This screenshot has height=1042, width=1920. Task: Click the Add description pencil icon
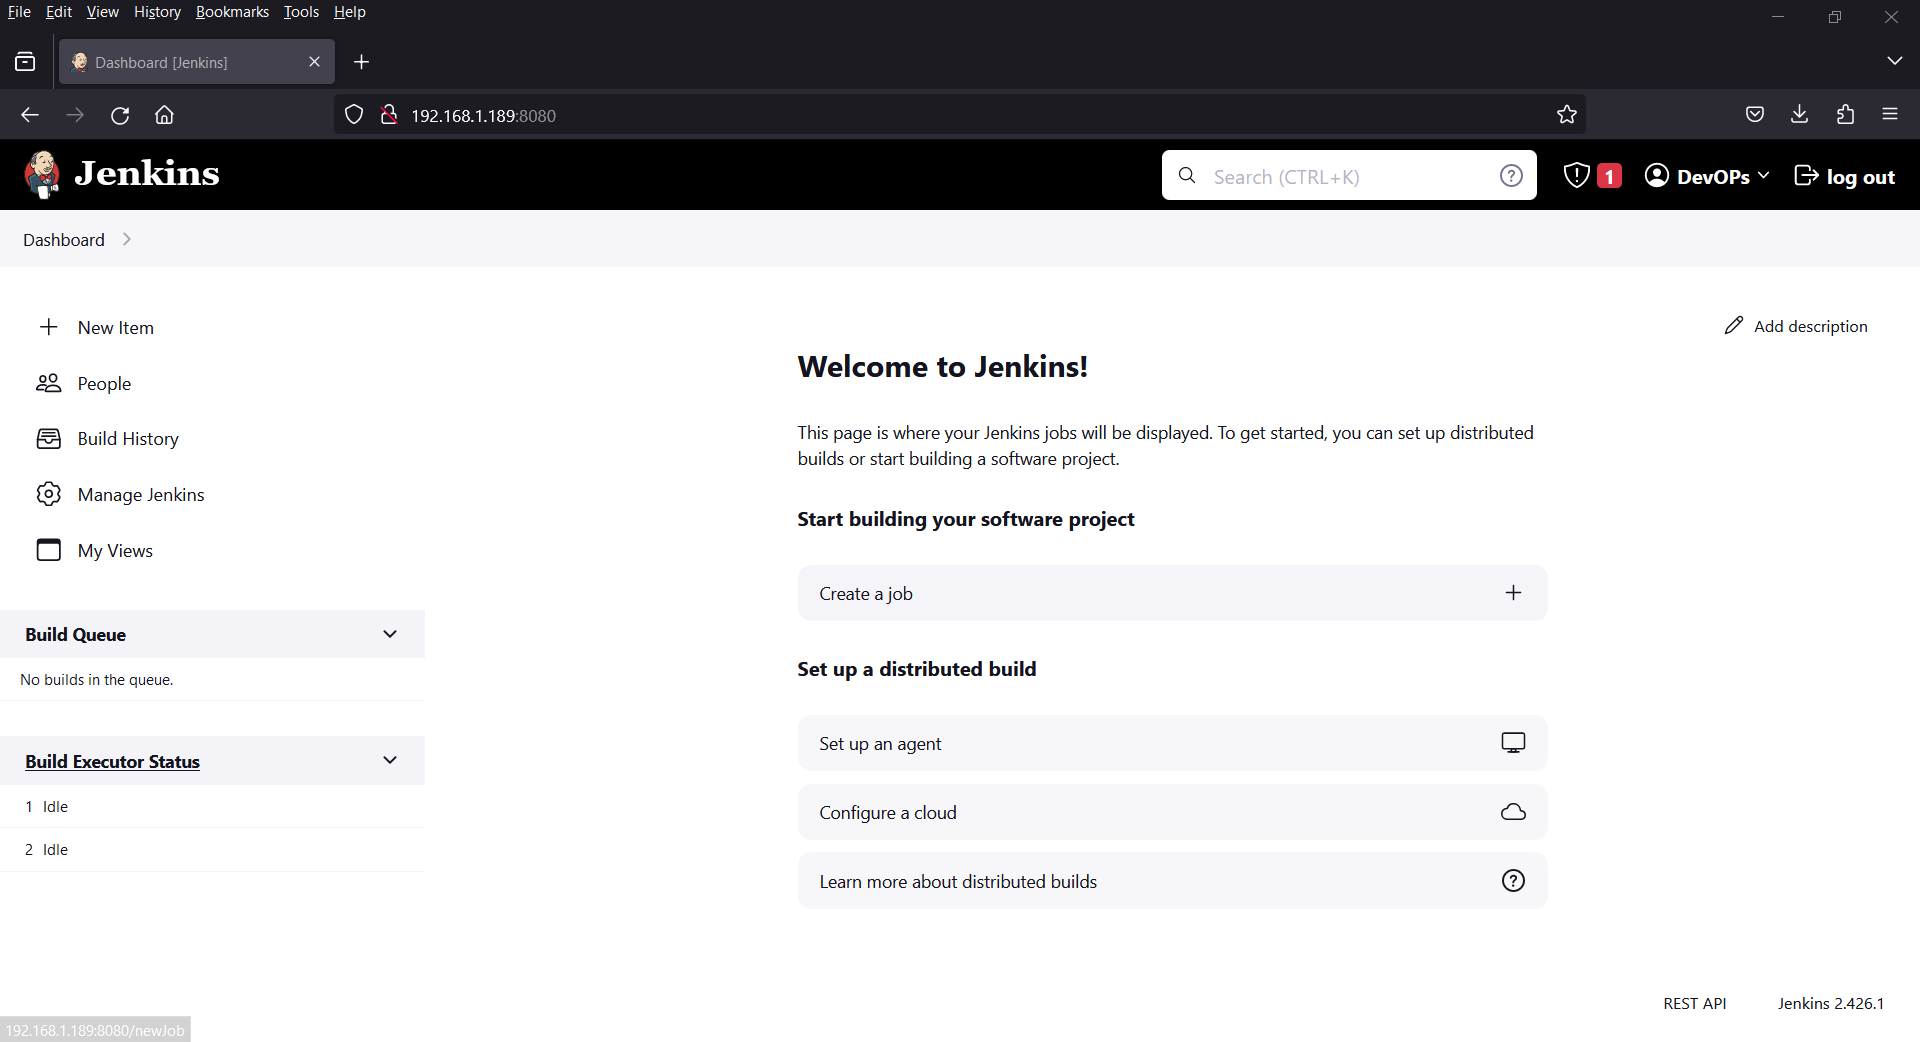click(1734, 326)
